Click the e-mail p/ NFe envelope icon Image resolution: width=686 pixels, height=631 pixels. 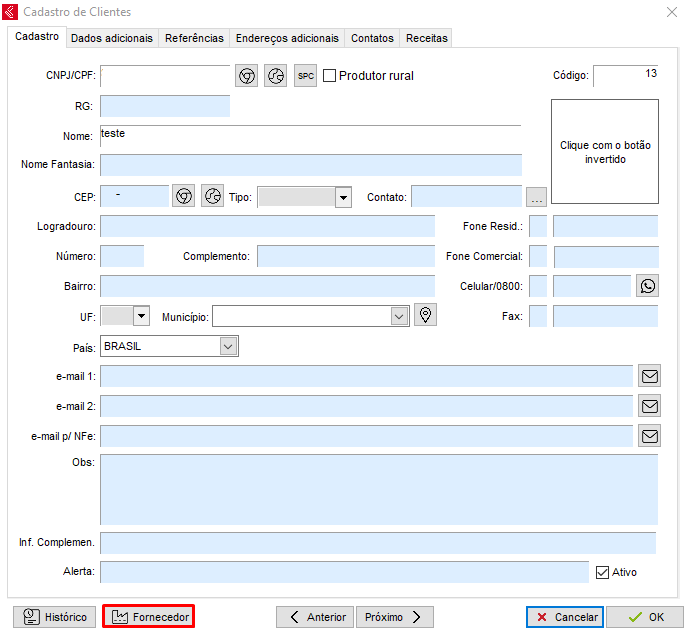click(x=650, y=436)
